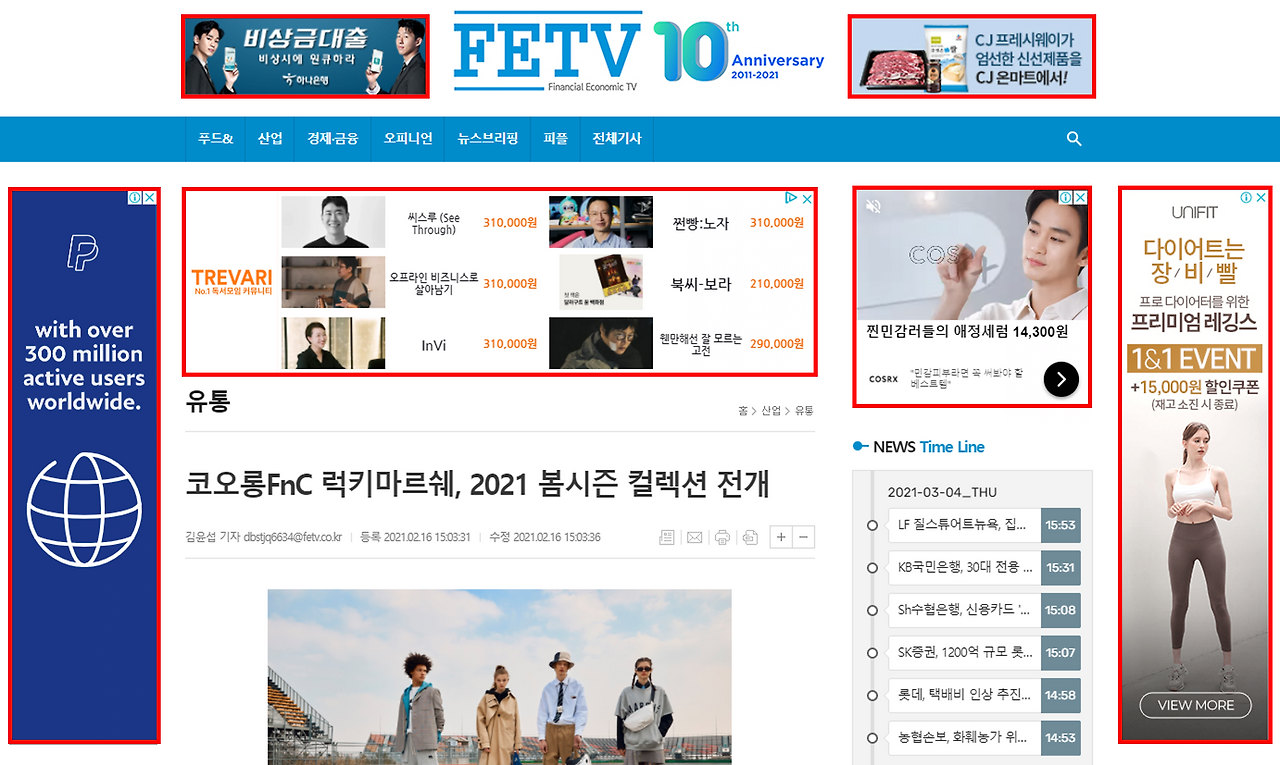Open the site search with the magnifier icon

pos(1073,139)
